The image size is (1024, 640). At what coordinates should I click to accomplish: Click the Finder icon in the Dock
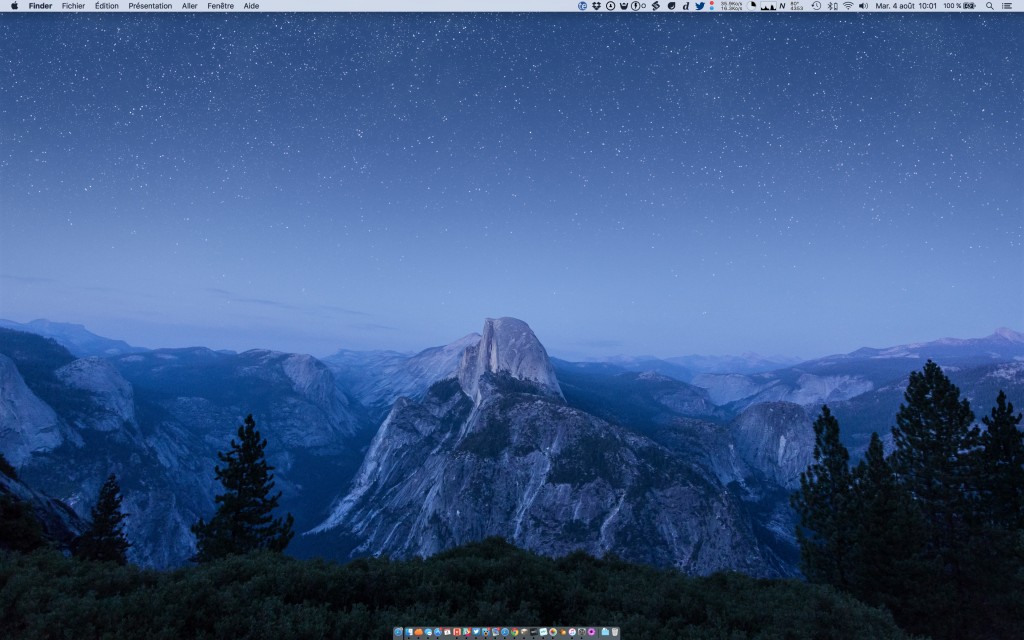coord(408,632)
